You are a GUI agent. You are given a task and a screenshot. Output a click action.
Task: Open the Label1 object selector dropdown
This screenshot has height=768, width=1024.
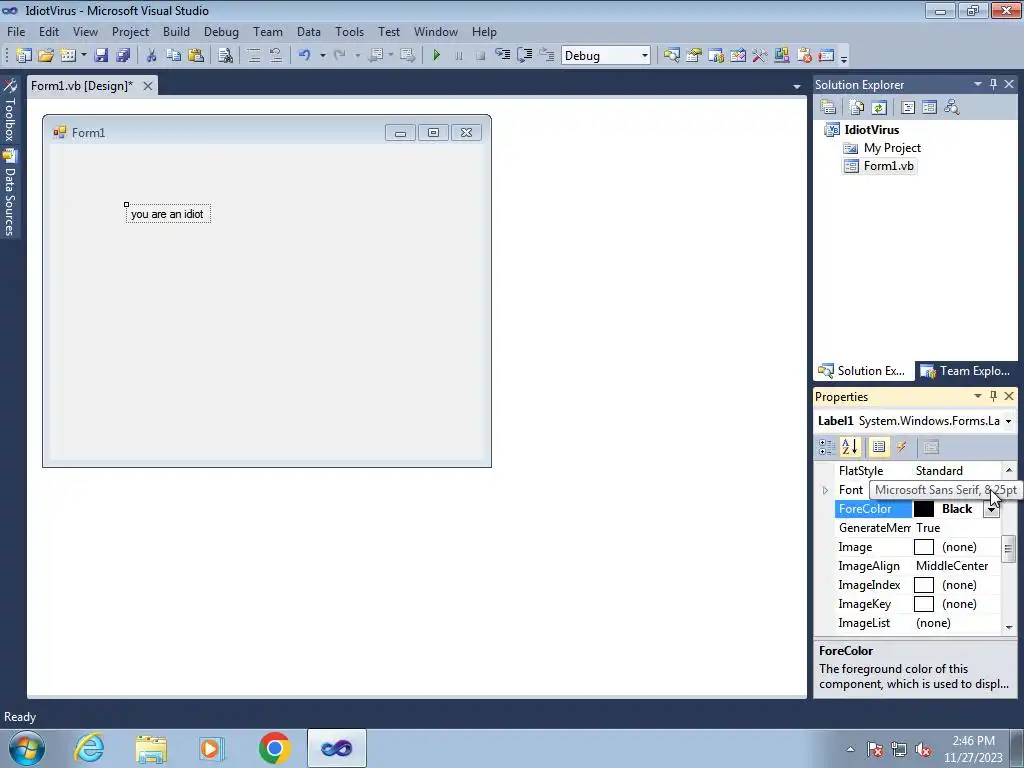1008,421
